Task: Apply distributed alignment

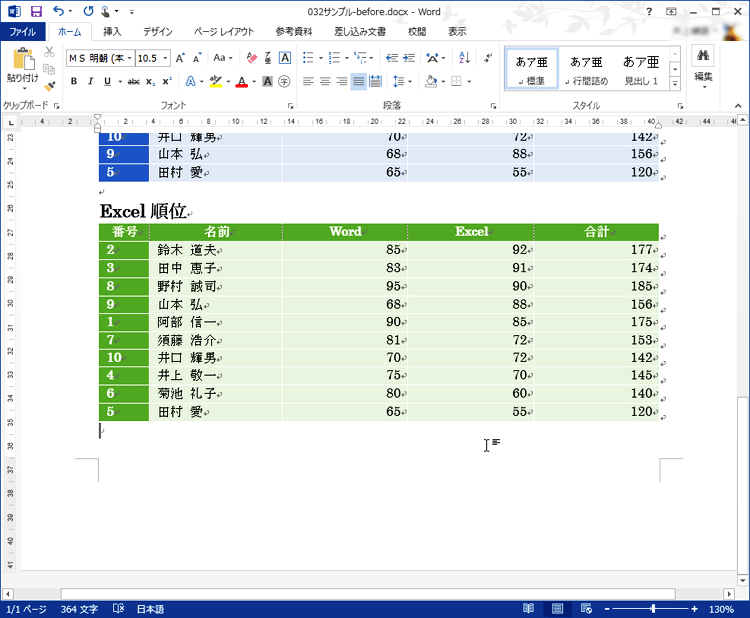Action: point(375,81)
